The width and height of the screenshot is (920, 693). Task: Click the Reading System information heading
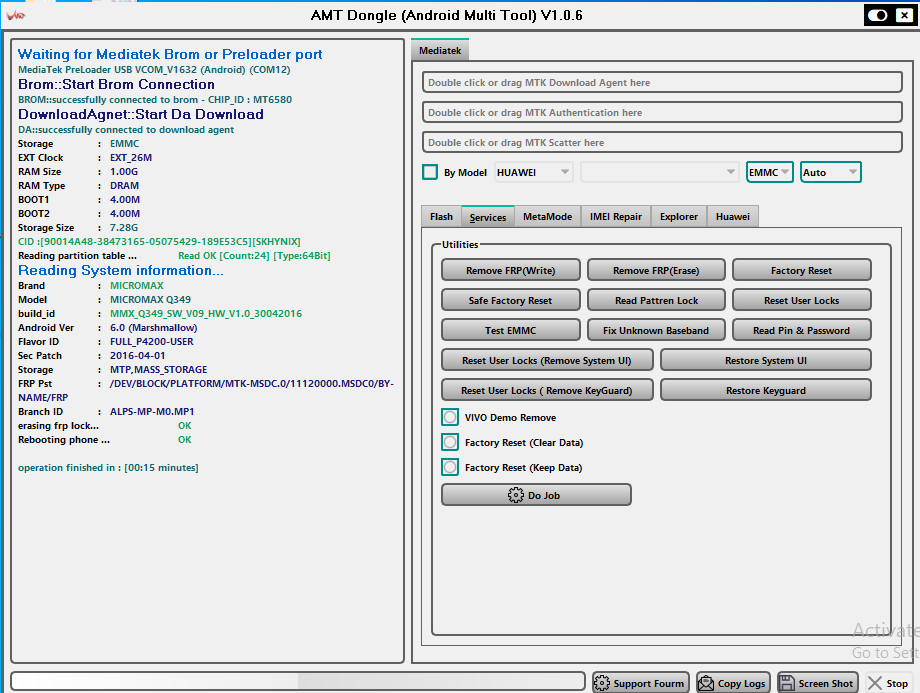click(120, 271)
